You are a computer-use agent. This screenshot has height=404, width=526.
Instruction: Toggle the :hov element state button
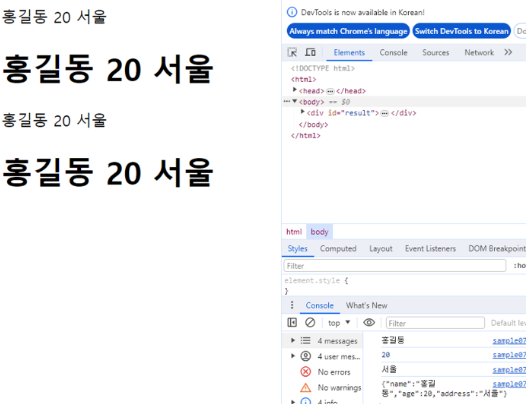(x=519, y=266)
